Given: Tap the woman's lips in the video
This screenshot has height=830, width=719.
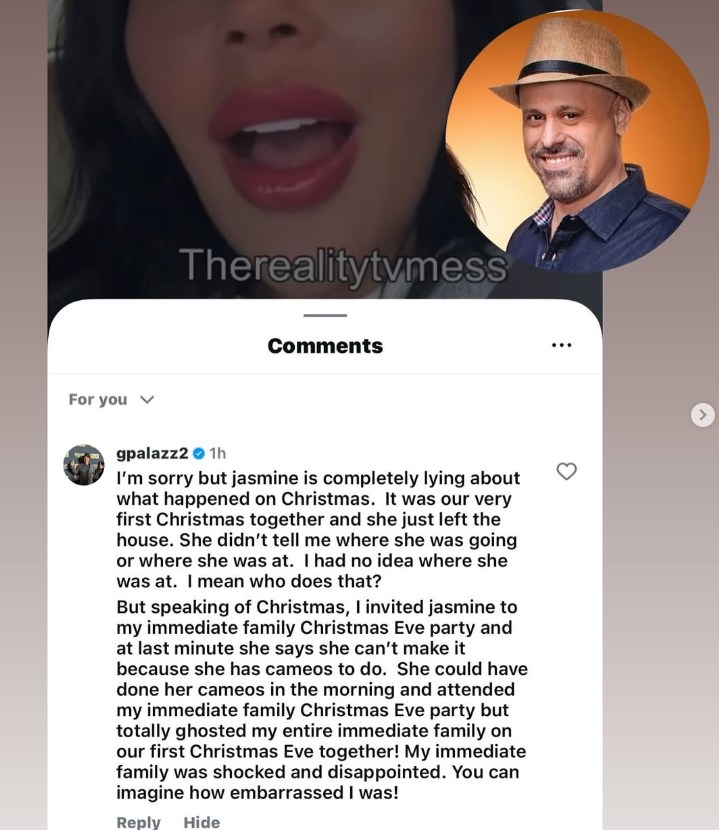Looking at the screenshot, I should 286,146.
